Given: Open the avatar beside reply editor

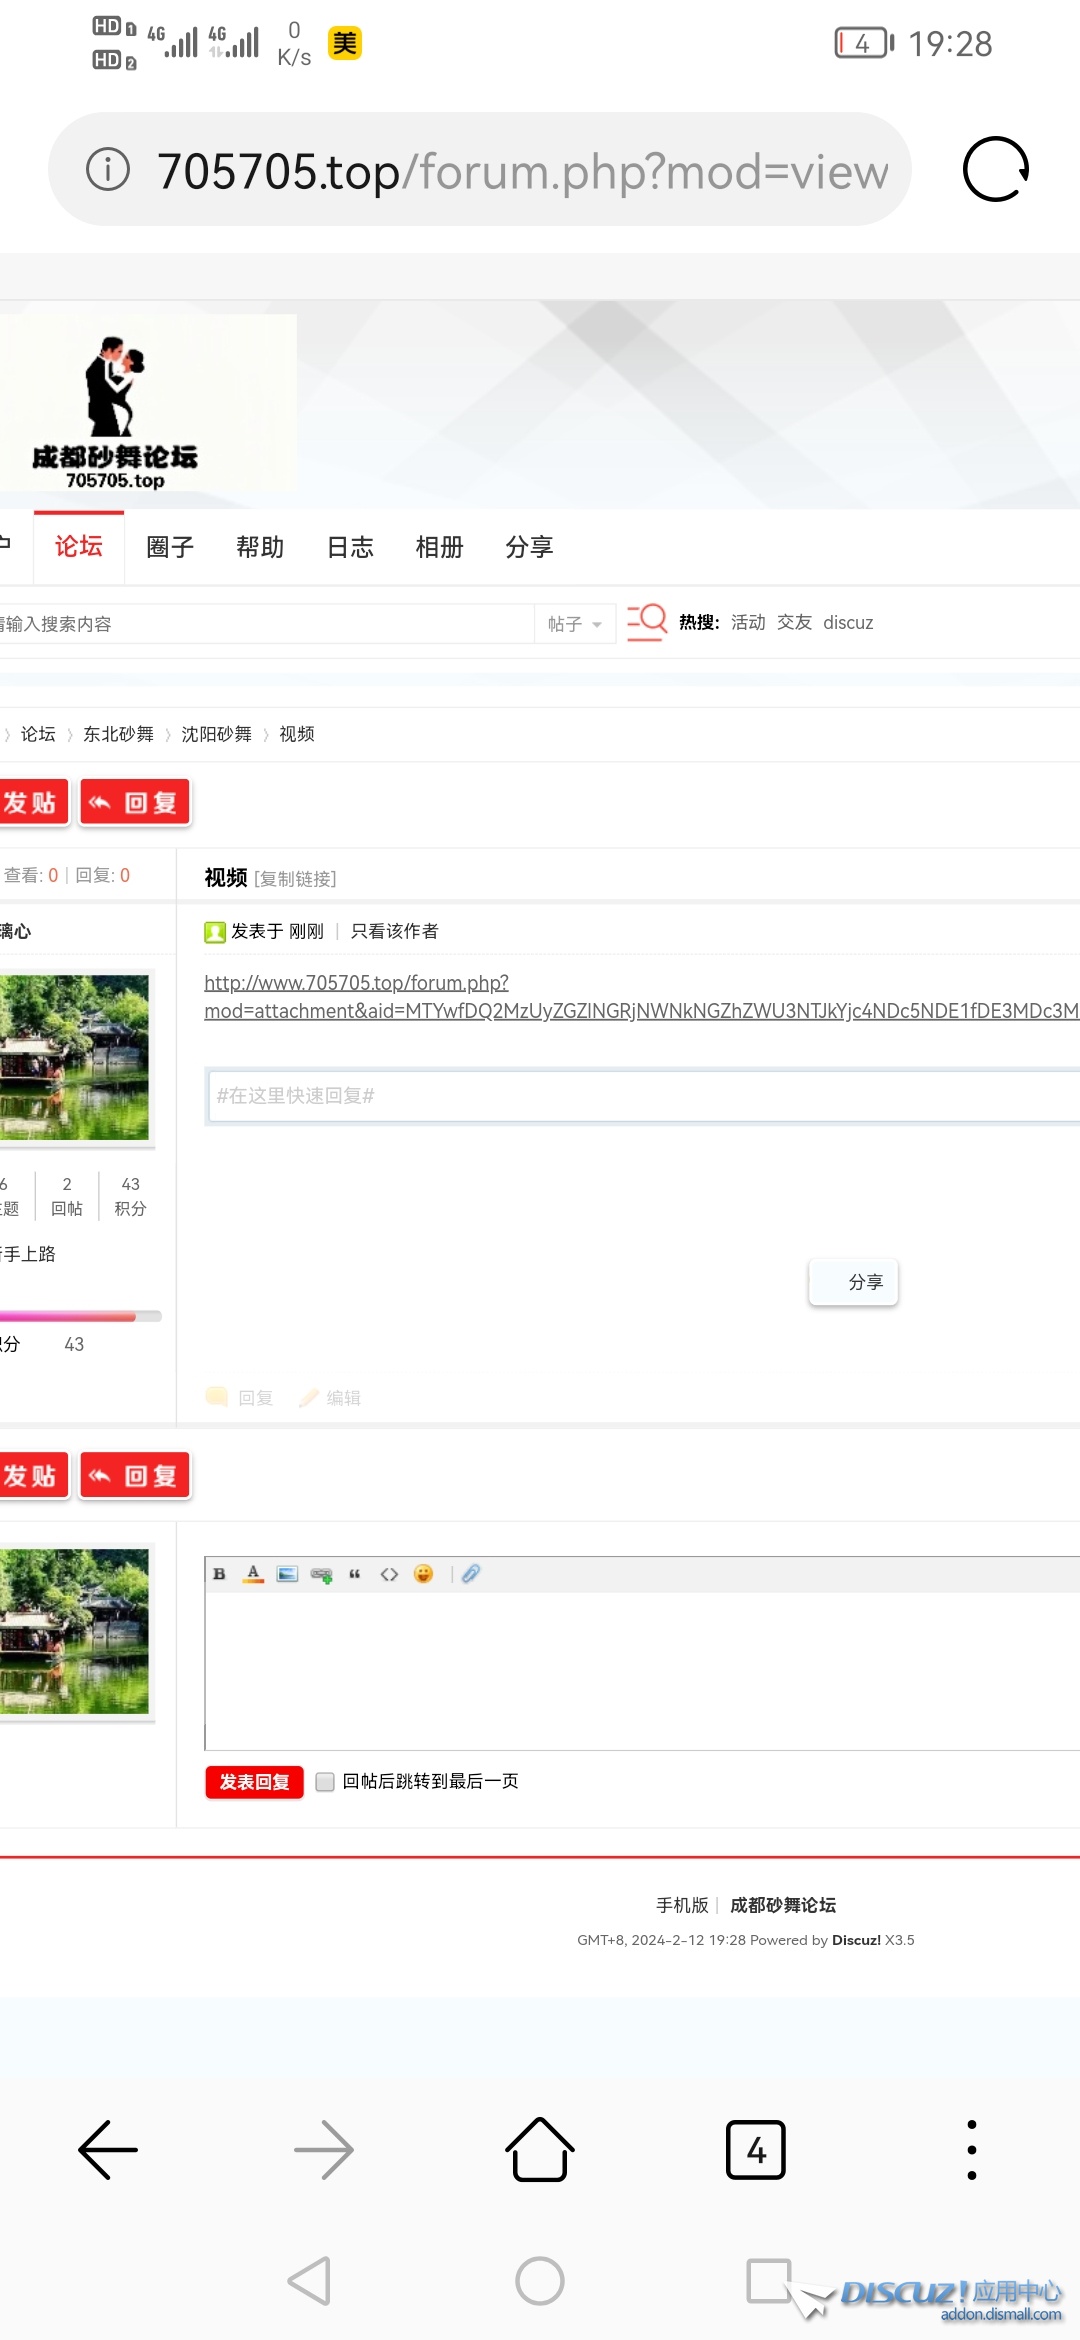Looking at the screenshot, I should [74, 1631].
